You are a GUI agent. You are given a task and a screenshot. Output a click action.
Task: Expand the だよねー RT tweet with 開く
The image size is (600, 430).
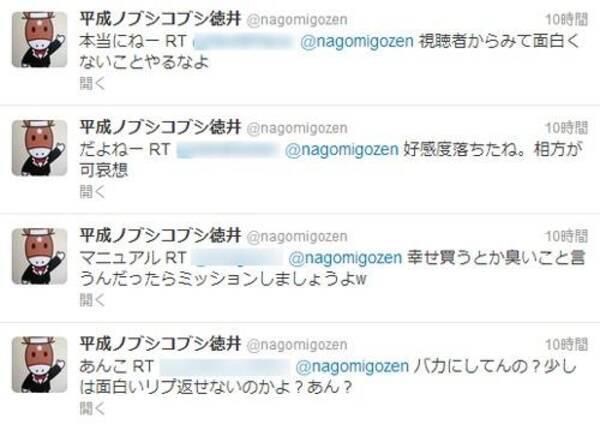coord(92,191)
